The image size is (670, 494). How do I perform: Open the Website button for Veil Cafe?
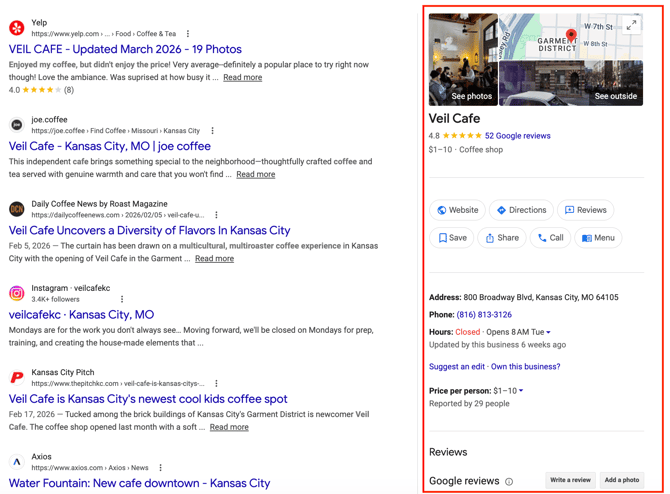457,210
